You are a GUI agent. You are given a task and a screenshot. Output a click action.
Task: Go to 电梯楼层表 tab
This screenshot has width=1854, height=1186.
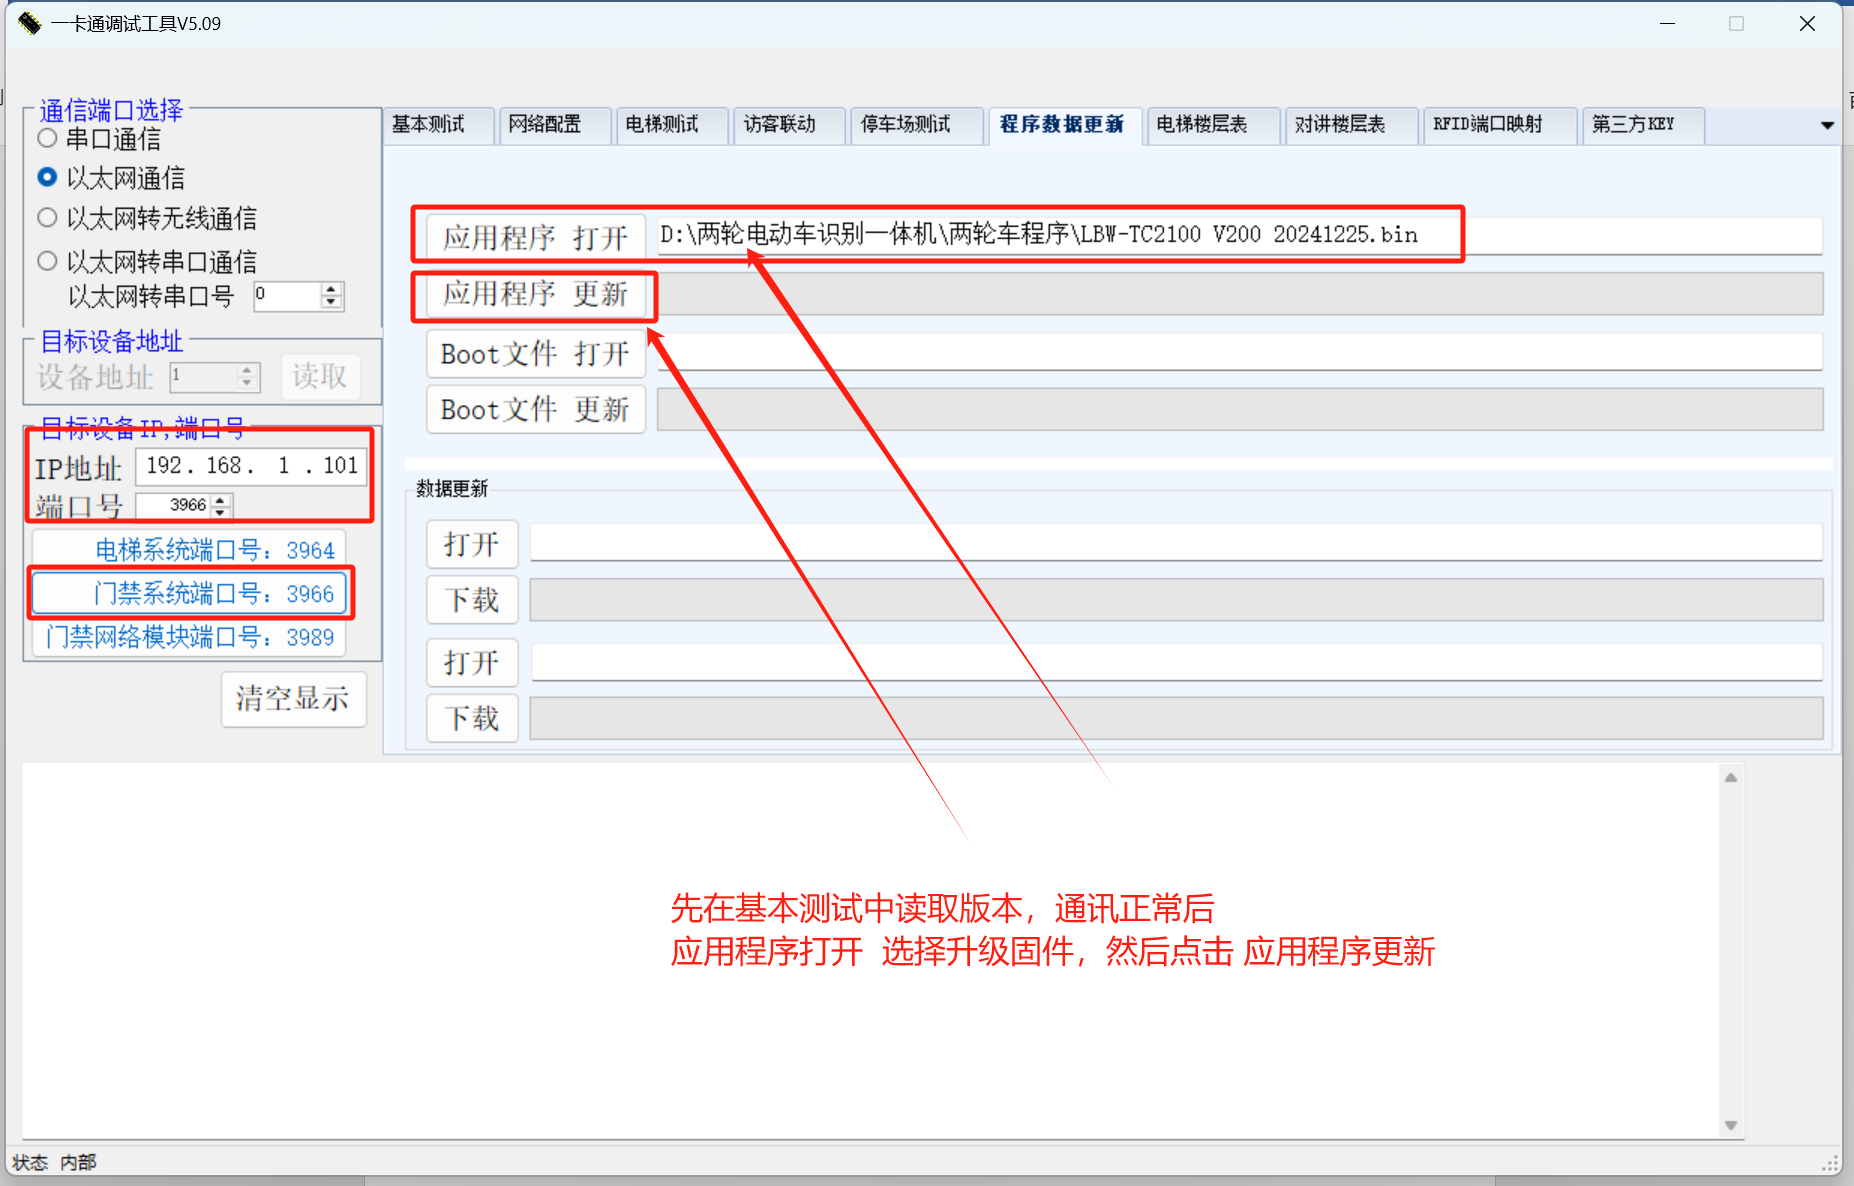point(1202,125)
